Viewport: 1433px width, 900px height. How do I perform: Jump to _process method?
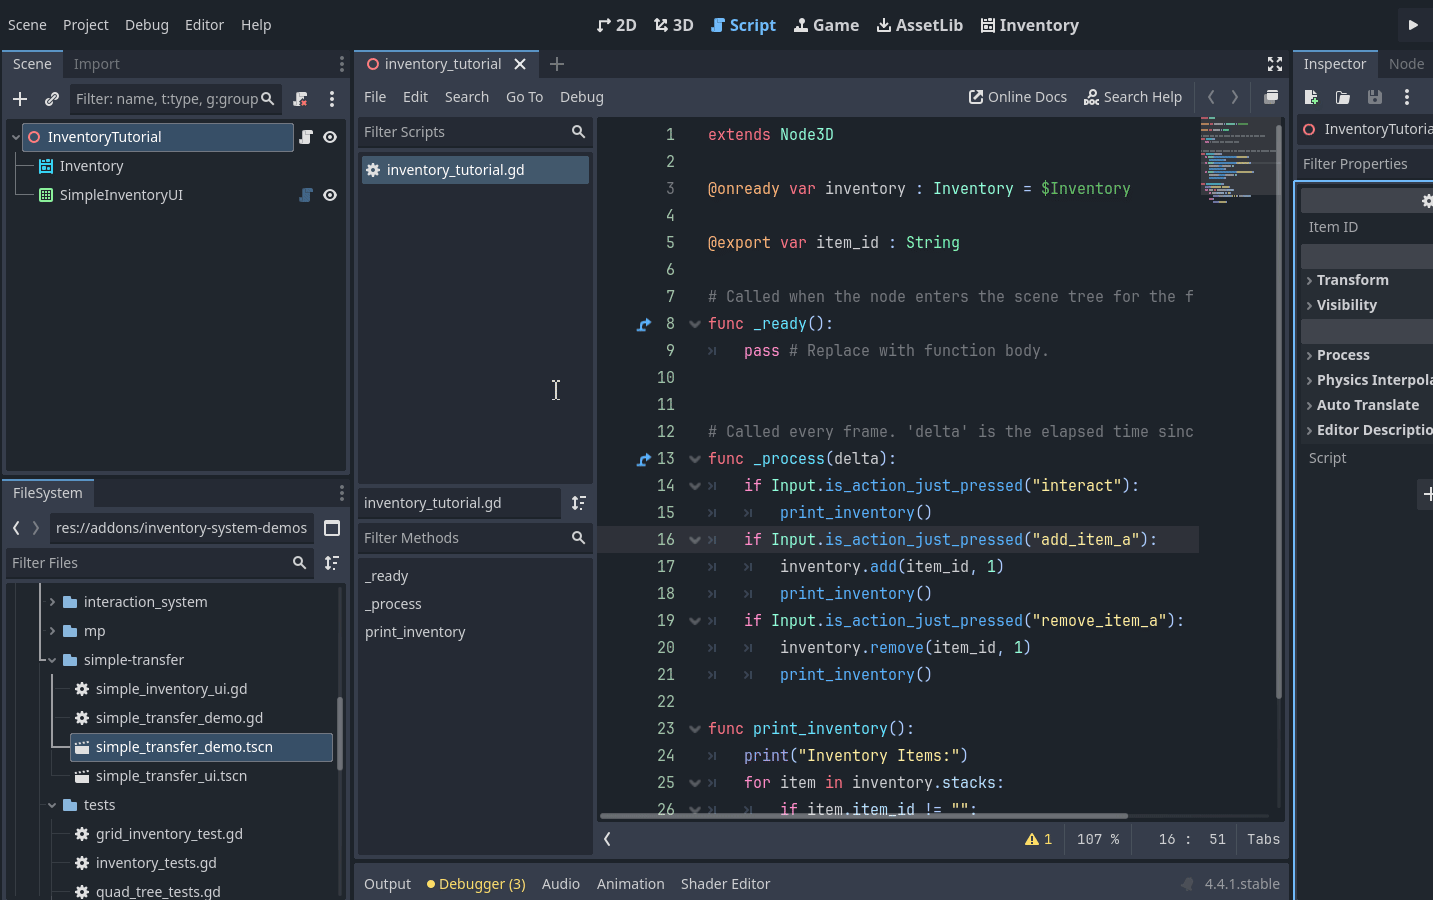point(393,604)
